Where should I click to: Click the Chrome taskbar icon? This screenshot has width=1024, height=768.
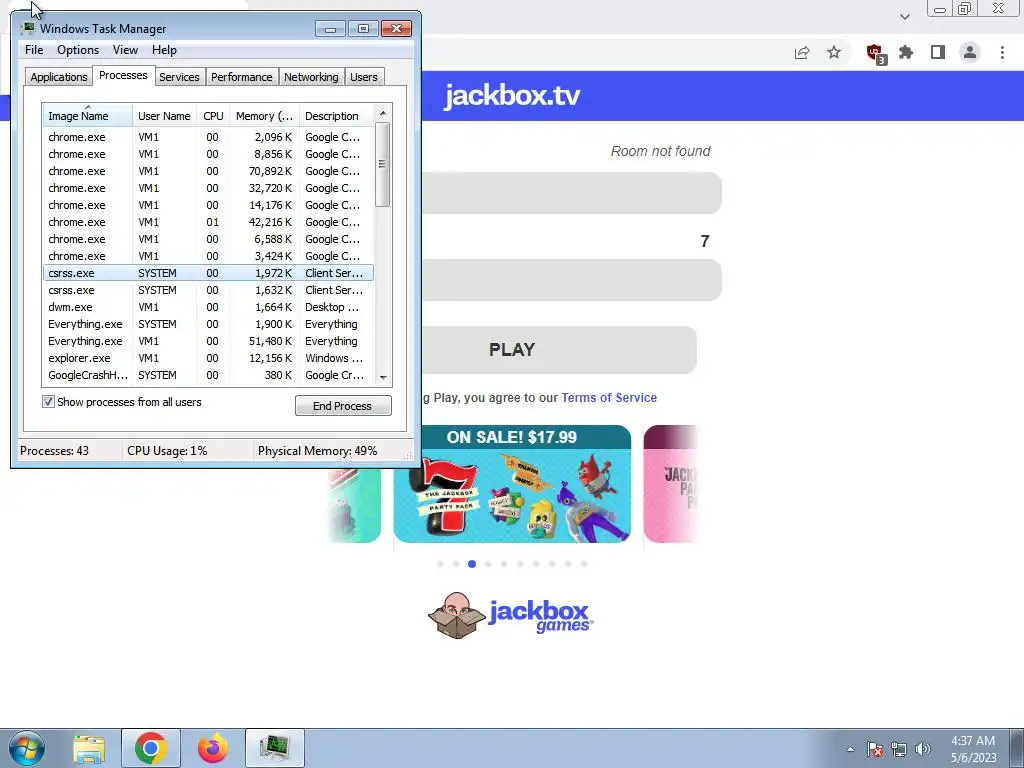(x=151, y=748)
